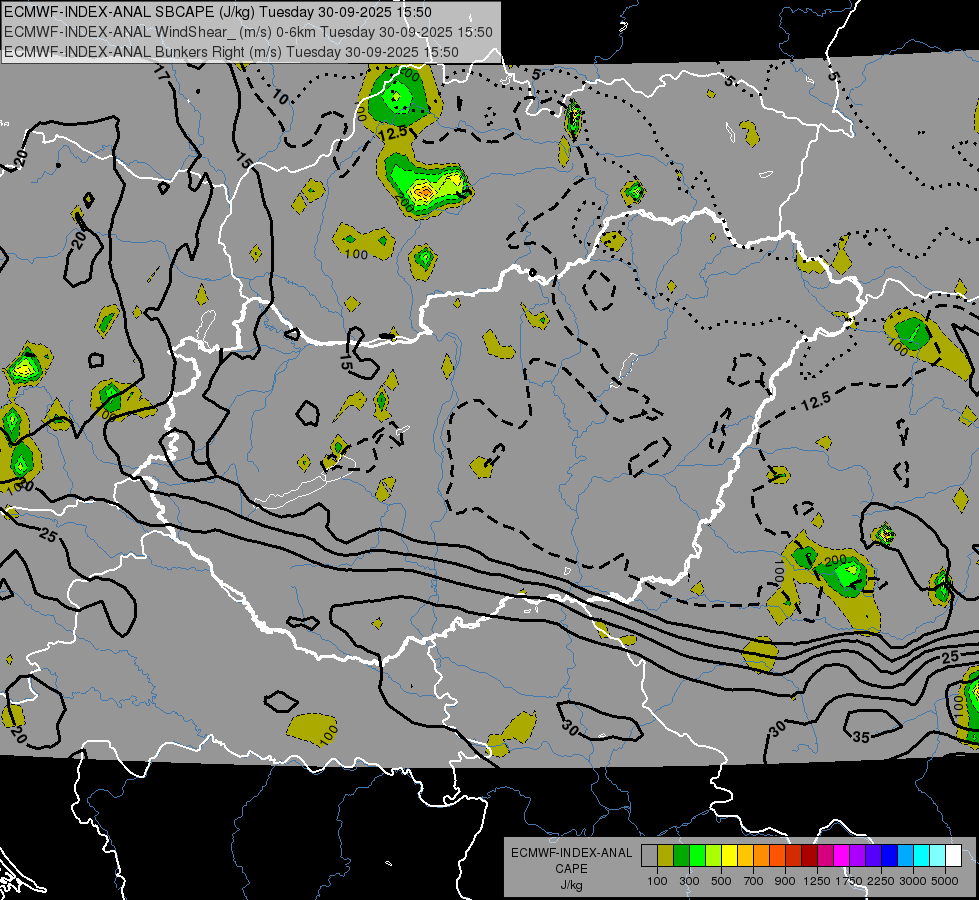Select the WindShear 0-6km title line
This screenshot has height=900, width=979.
[x=248, y=32]
